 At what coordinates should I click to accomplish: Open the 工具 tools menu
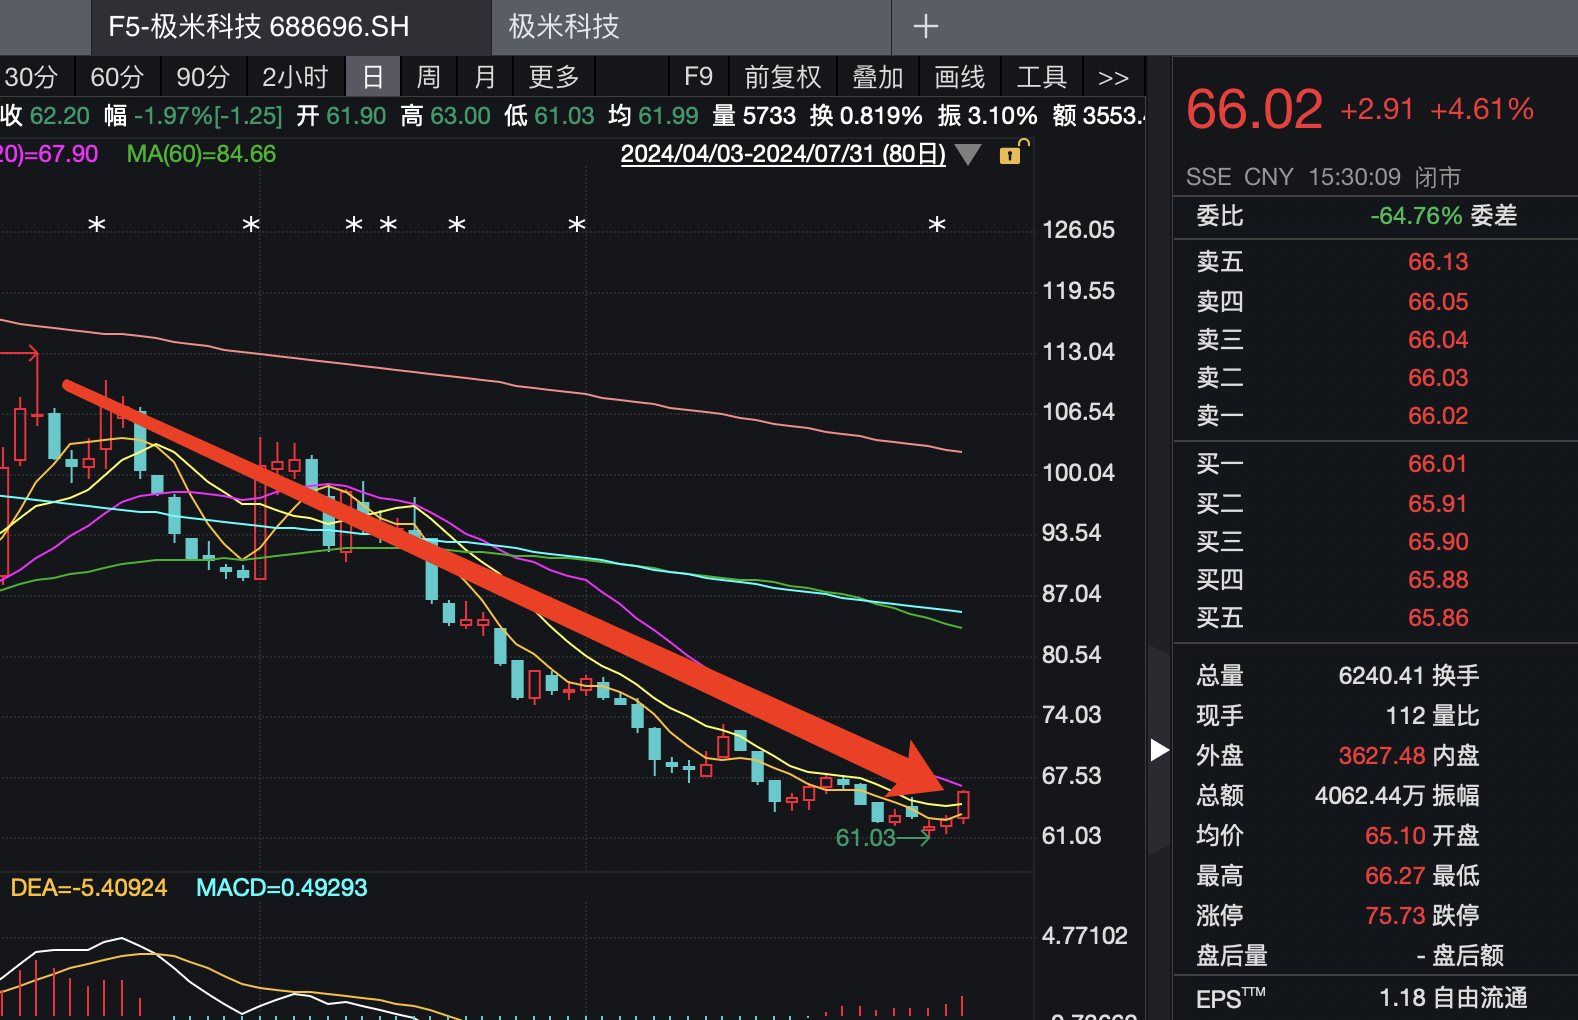1042,77
